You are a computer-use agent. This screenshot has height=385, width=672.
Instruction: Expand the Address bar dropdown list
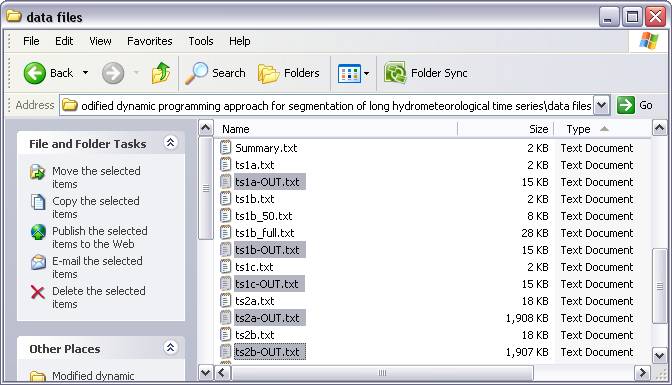(602, 105)
